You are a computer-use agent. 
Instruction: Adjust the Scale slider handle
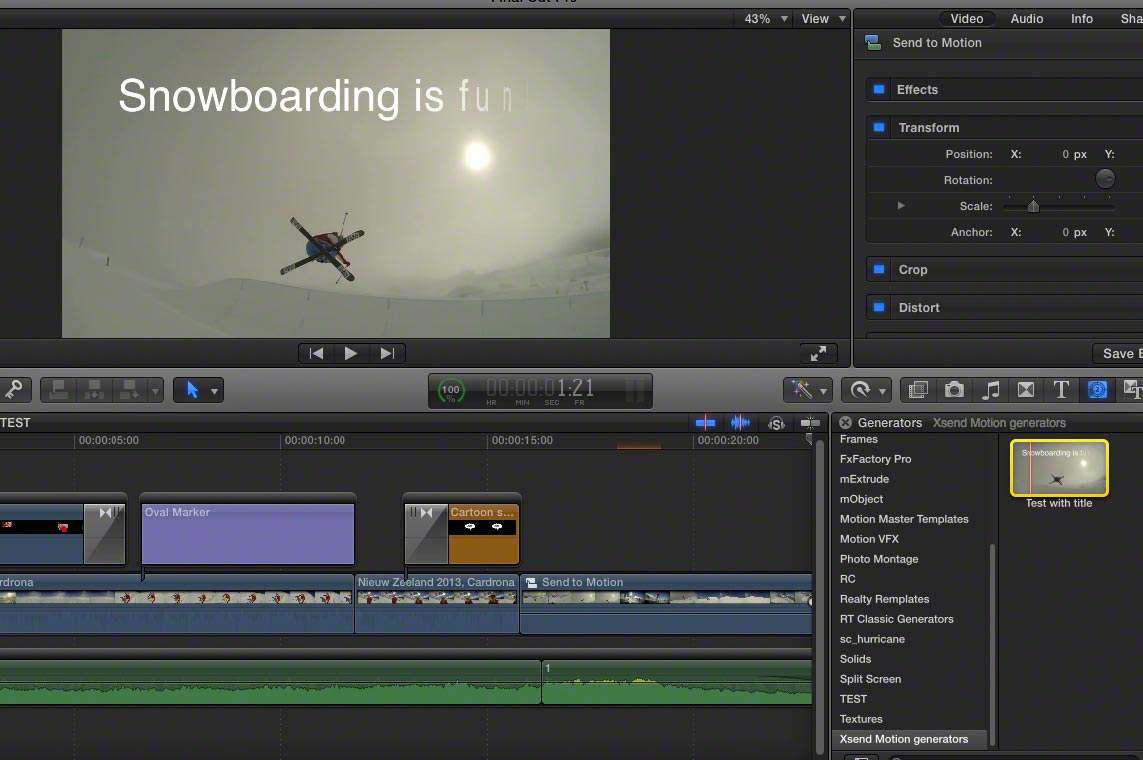point(1033,206)
